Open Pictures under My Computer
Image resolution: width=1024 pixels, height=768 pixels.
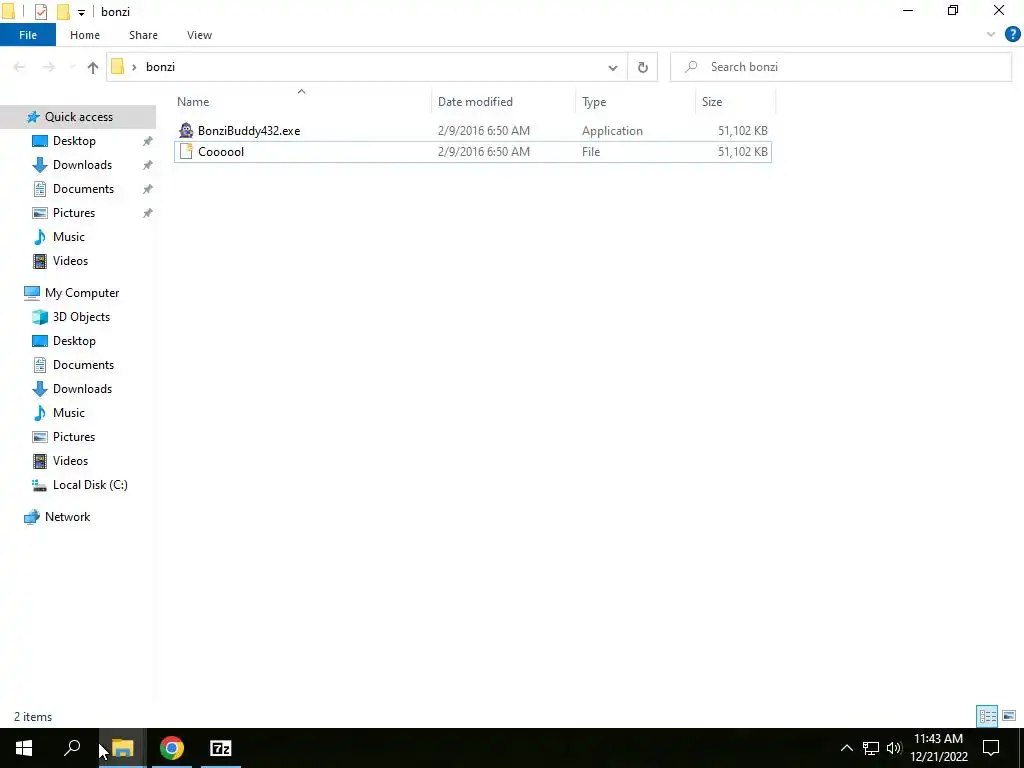pyautogui.click(x=74, y=437)
